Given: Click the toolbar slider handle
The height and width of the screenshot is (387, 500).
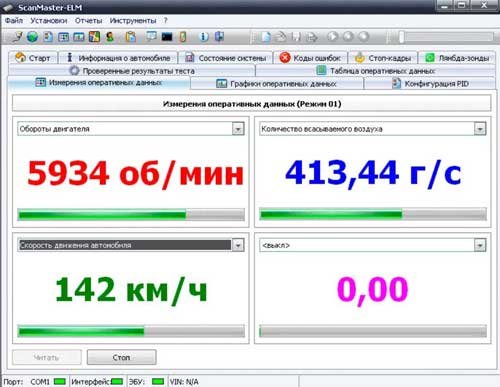Looking at the screenshot, I should click(x=402, y=37).
